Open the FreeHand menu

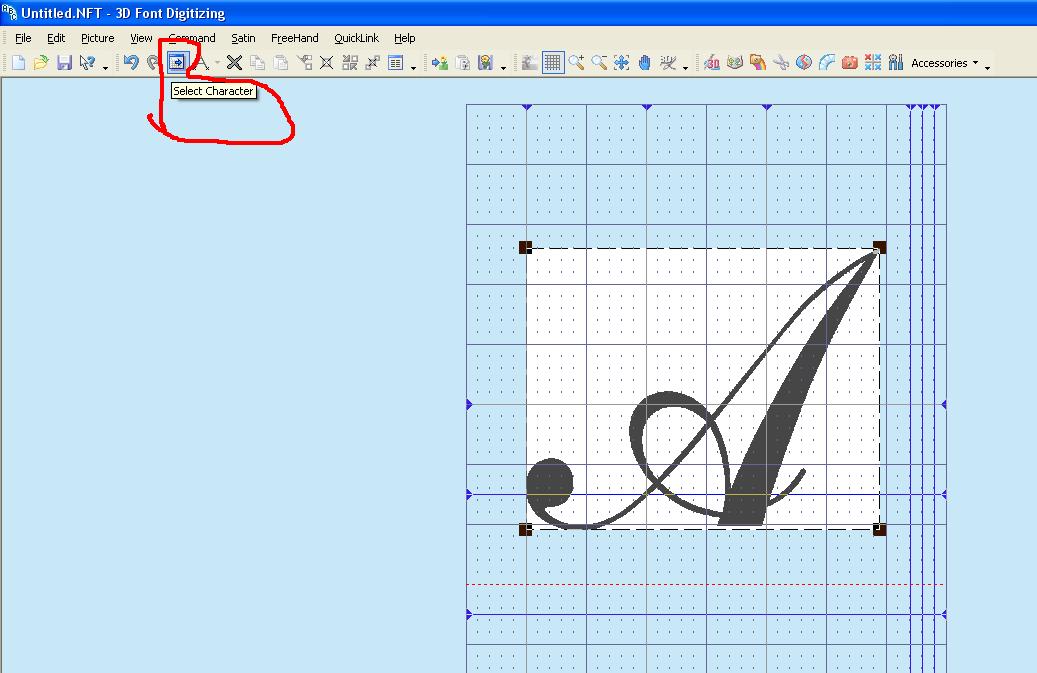pos(294,38)
